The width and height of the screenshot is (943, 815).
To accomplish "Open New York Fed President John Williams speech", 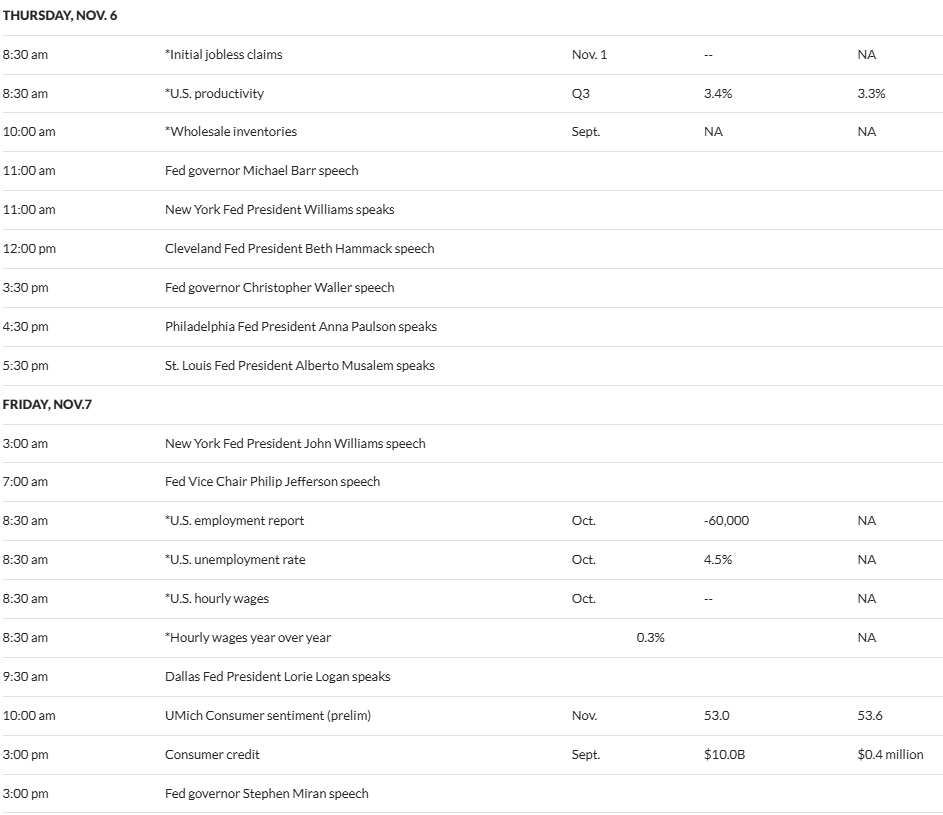I will (x=295, y=444).
